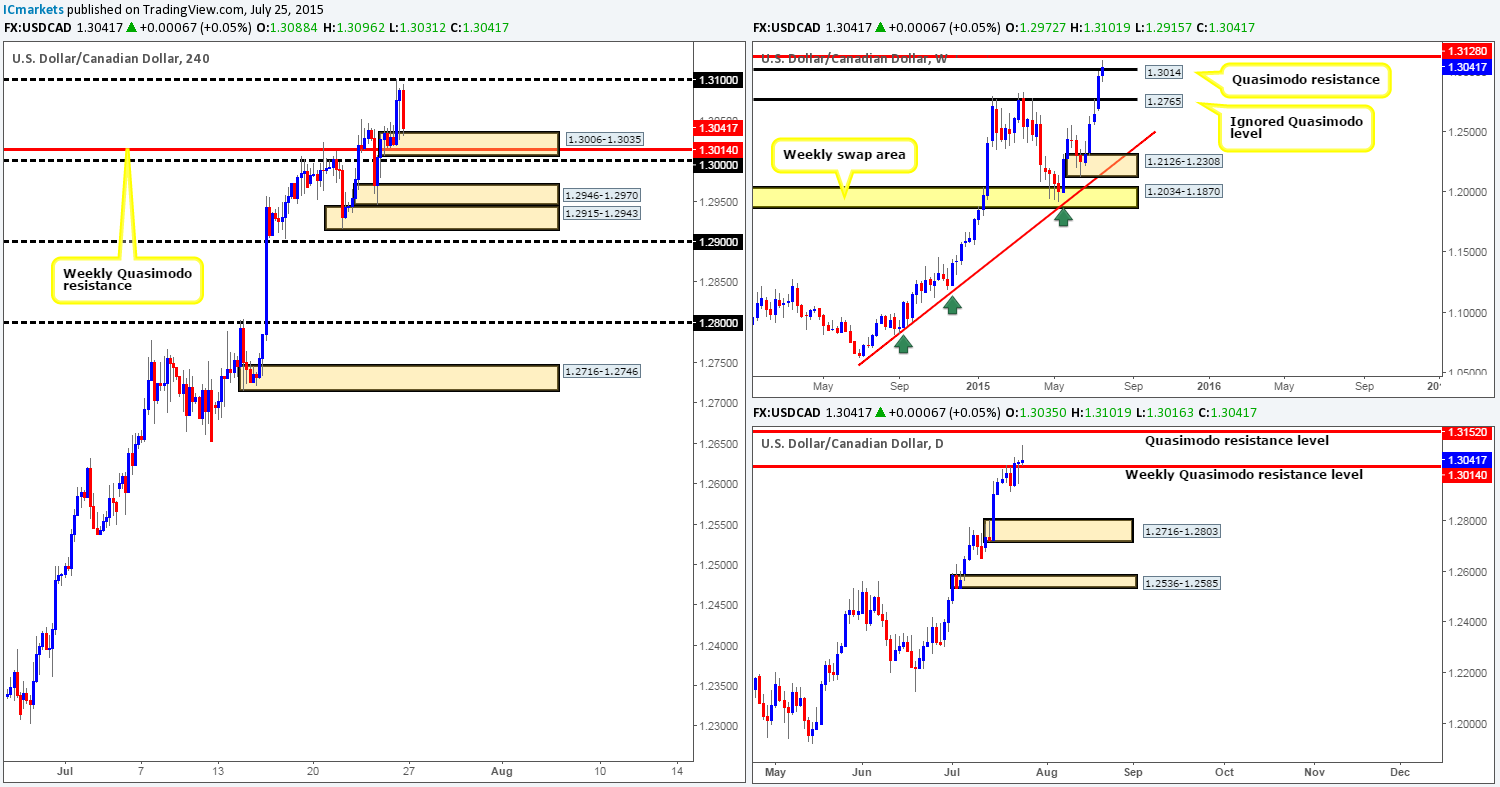The image size is (1500, 787).
Task: Click the Oct date label on daily chart
Action: [1222, 772]
